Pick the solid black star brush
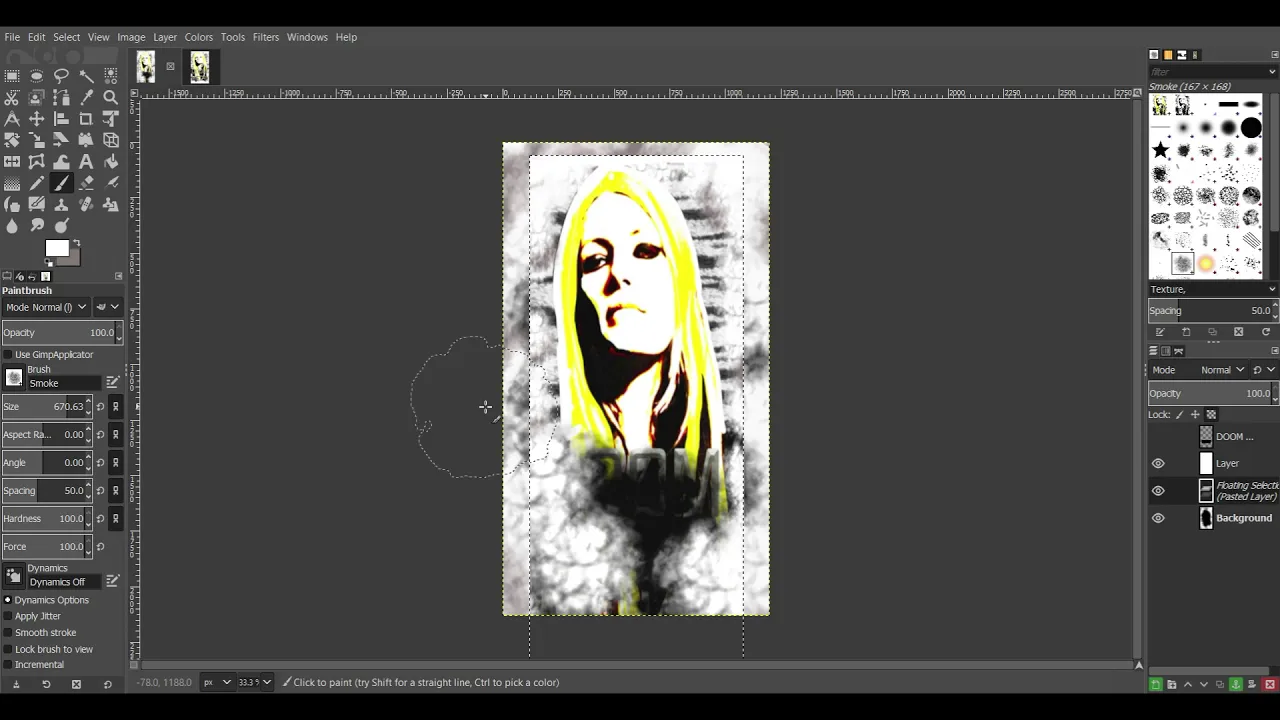The image size is (1280, 720). (1160, 150)
